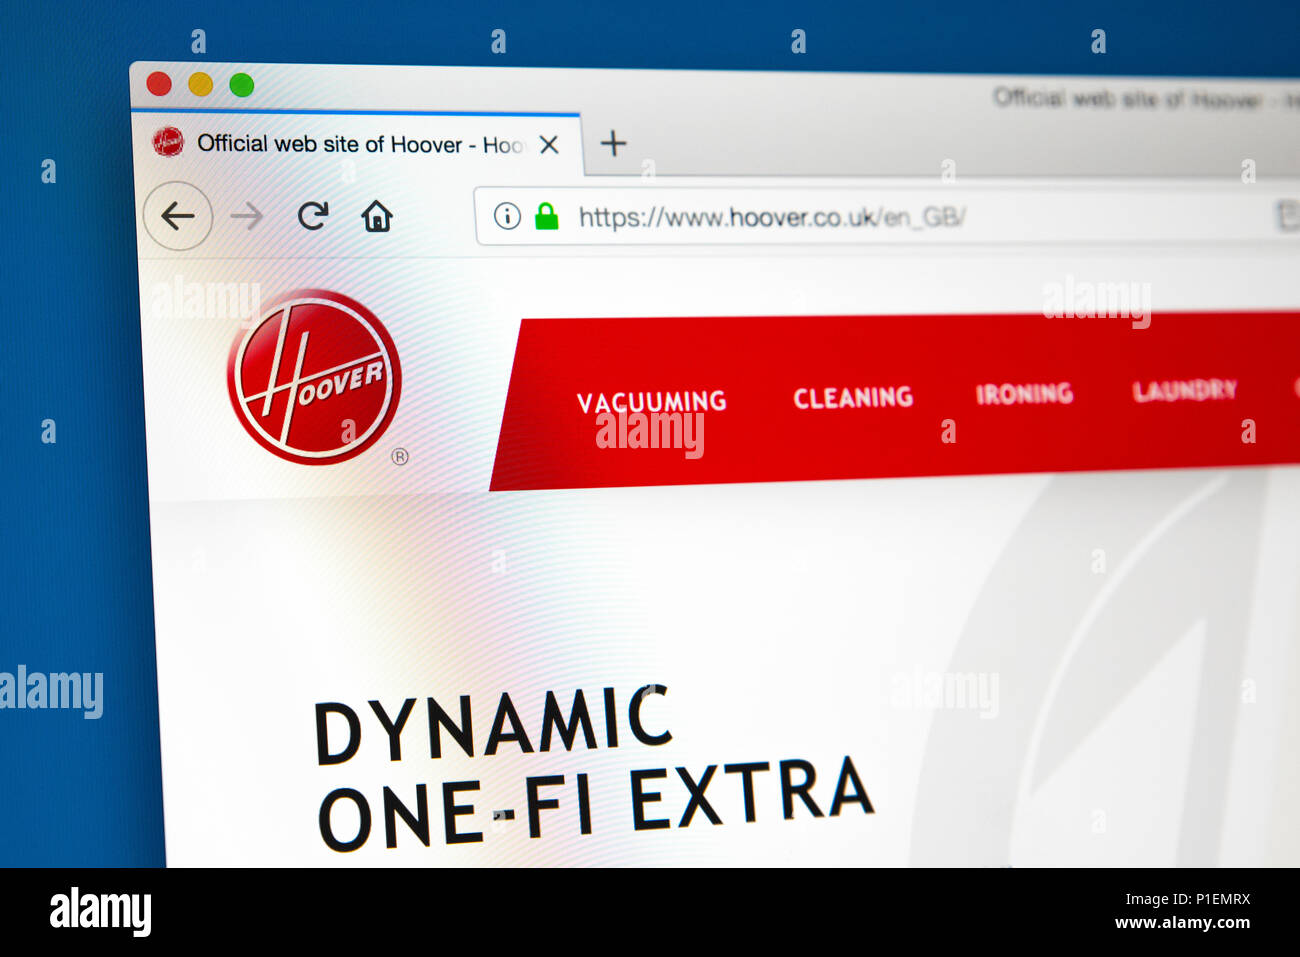The image size is (1300, 957).
Task: Close the Official web site of Hoover tab
Action: [549, 145]
